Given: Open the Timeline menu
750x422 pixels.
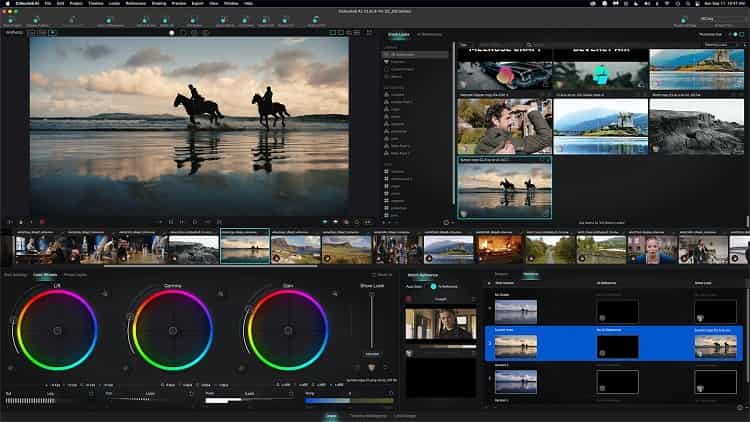Looking at the screenshot, I should click(x=96, y=3).
